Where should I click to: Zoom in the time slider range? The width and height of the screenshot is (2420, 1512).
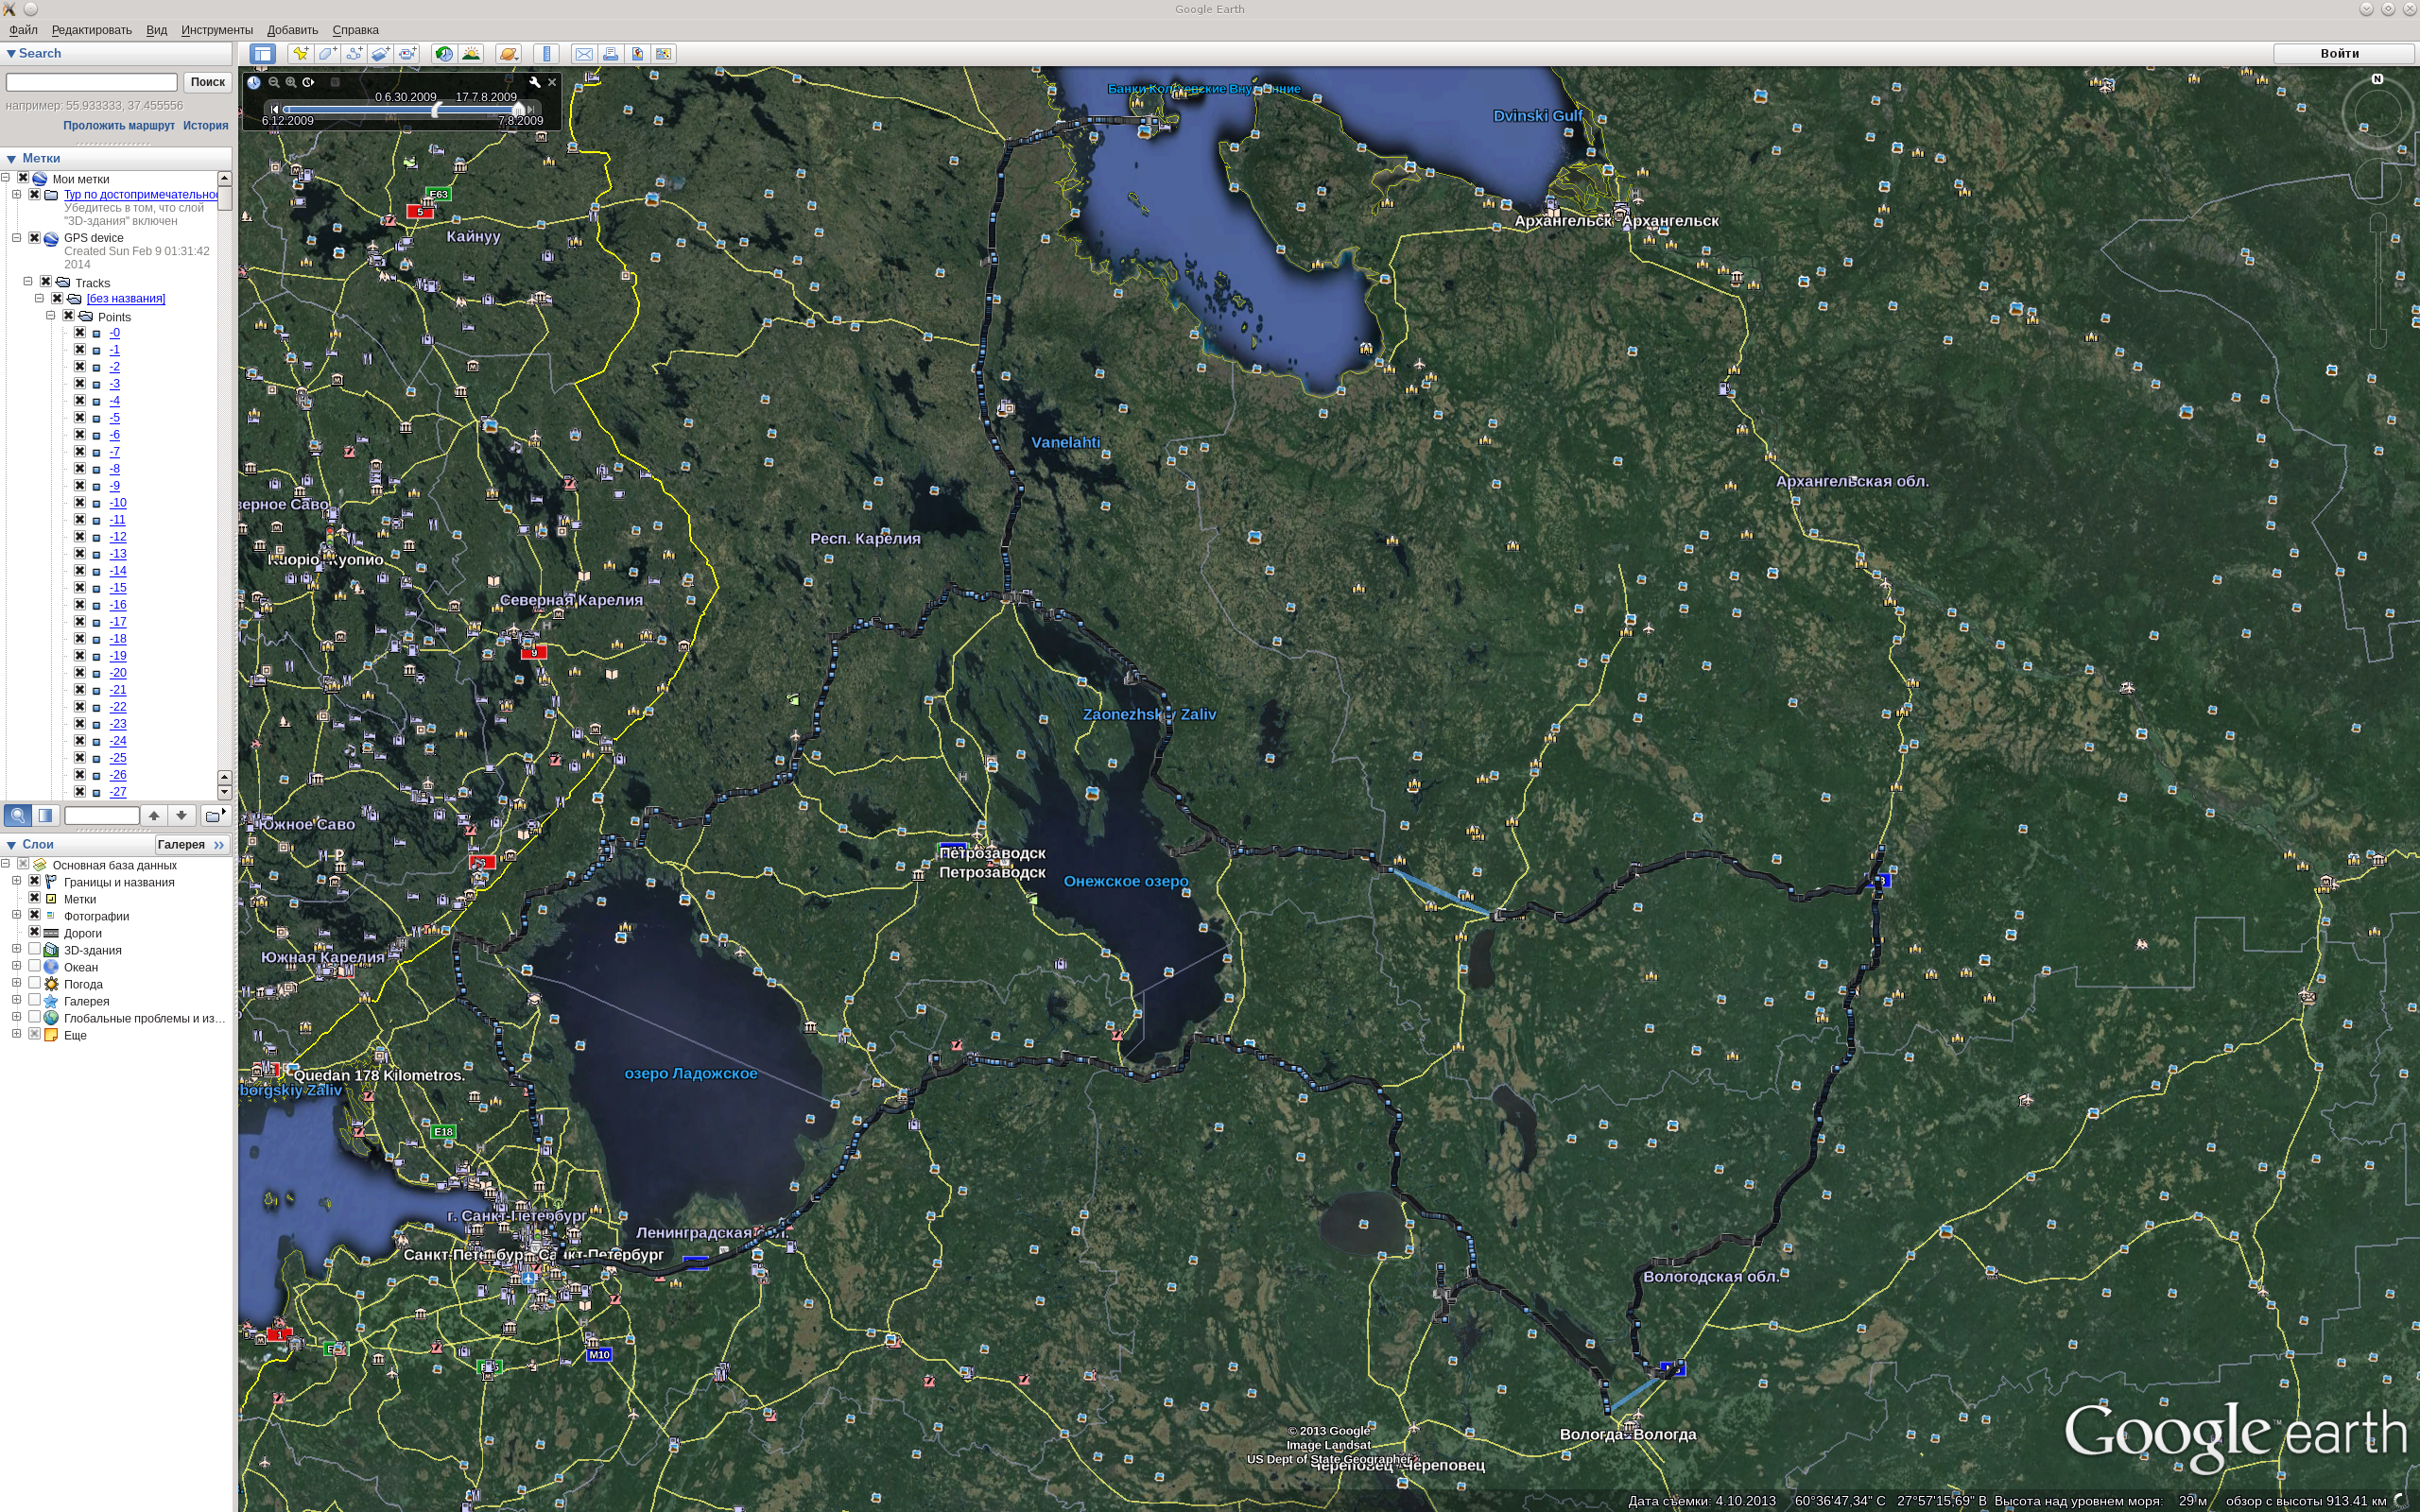click(x=291, y=82)
